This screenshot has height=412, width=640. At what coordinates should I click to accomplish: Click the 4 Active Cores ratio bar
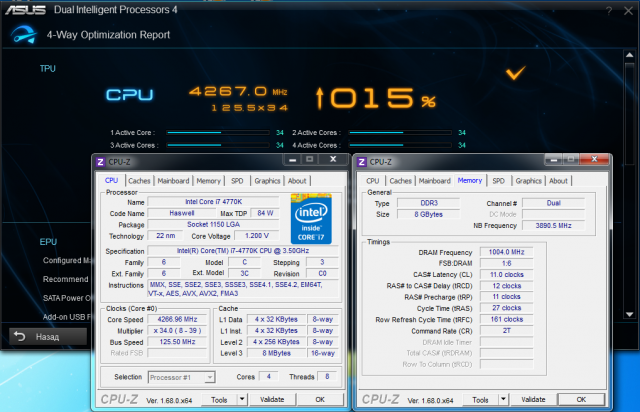[400, 145]
